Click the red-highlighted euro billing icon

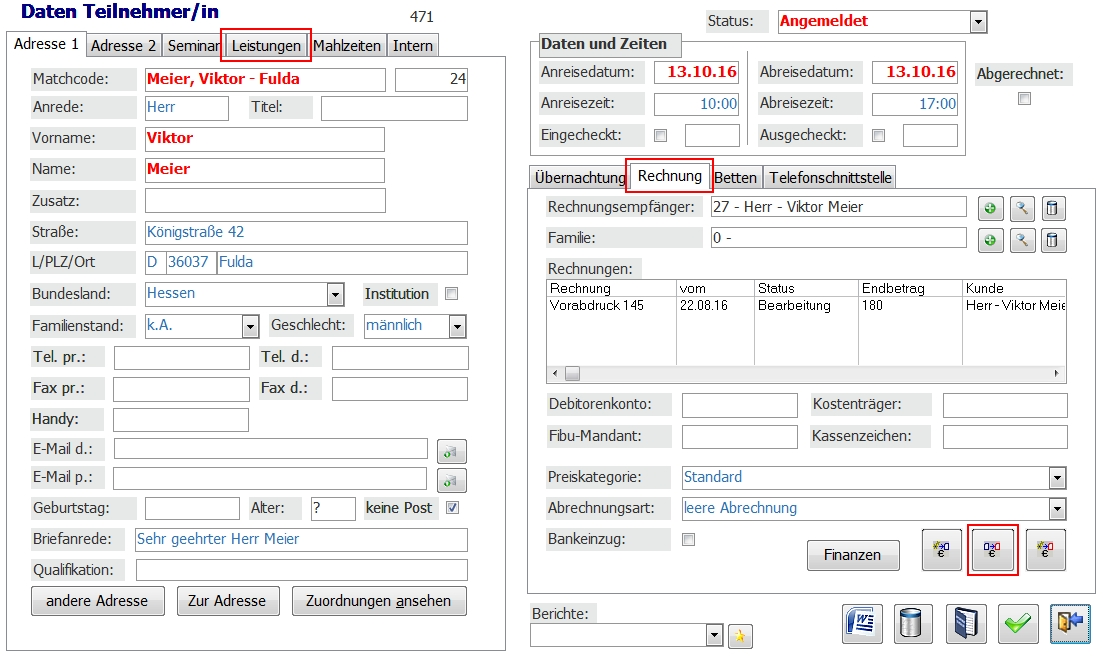[x=993, y=549]
